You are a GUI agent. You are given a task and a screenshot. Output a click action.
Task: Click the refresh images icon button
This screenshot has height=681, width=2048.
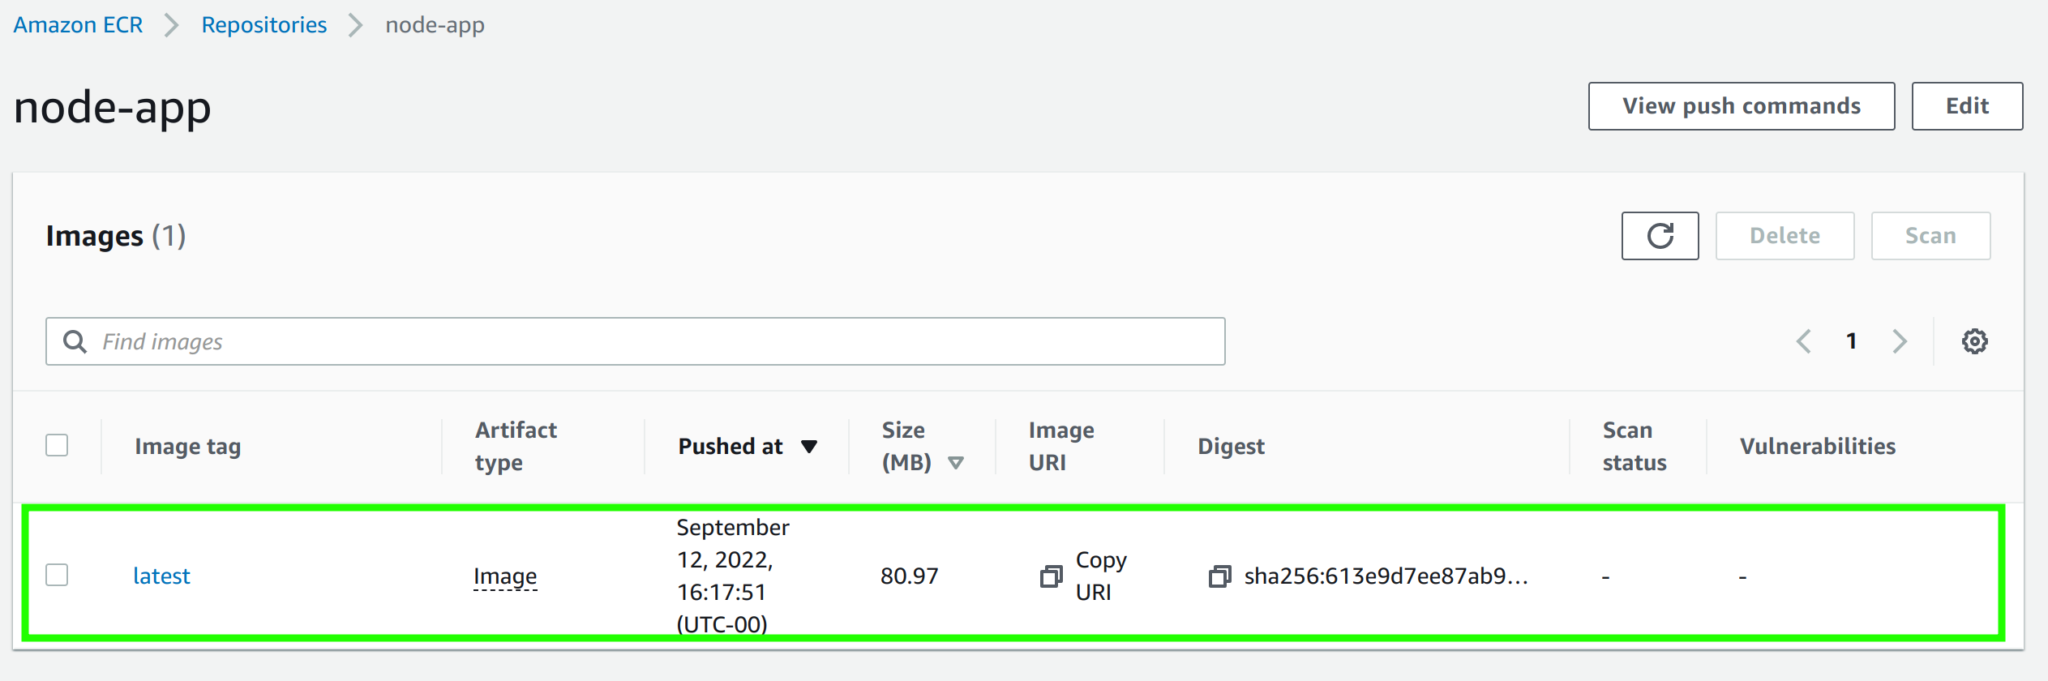pyautogui.click(x=1660, y=236)
